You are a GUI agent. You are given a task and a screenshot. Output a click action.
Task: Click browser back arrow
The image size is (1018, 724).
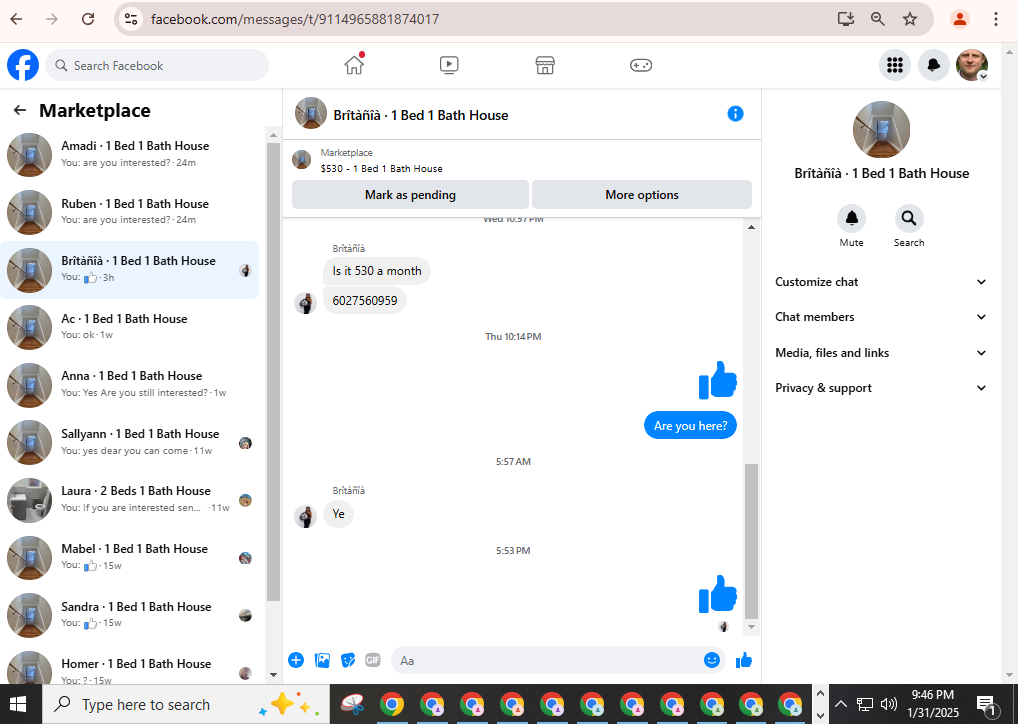(16, 19)
